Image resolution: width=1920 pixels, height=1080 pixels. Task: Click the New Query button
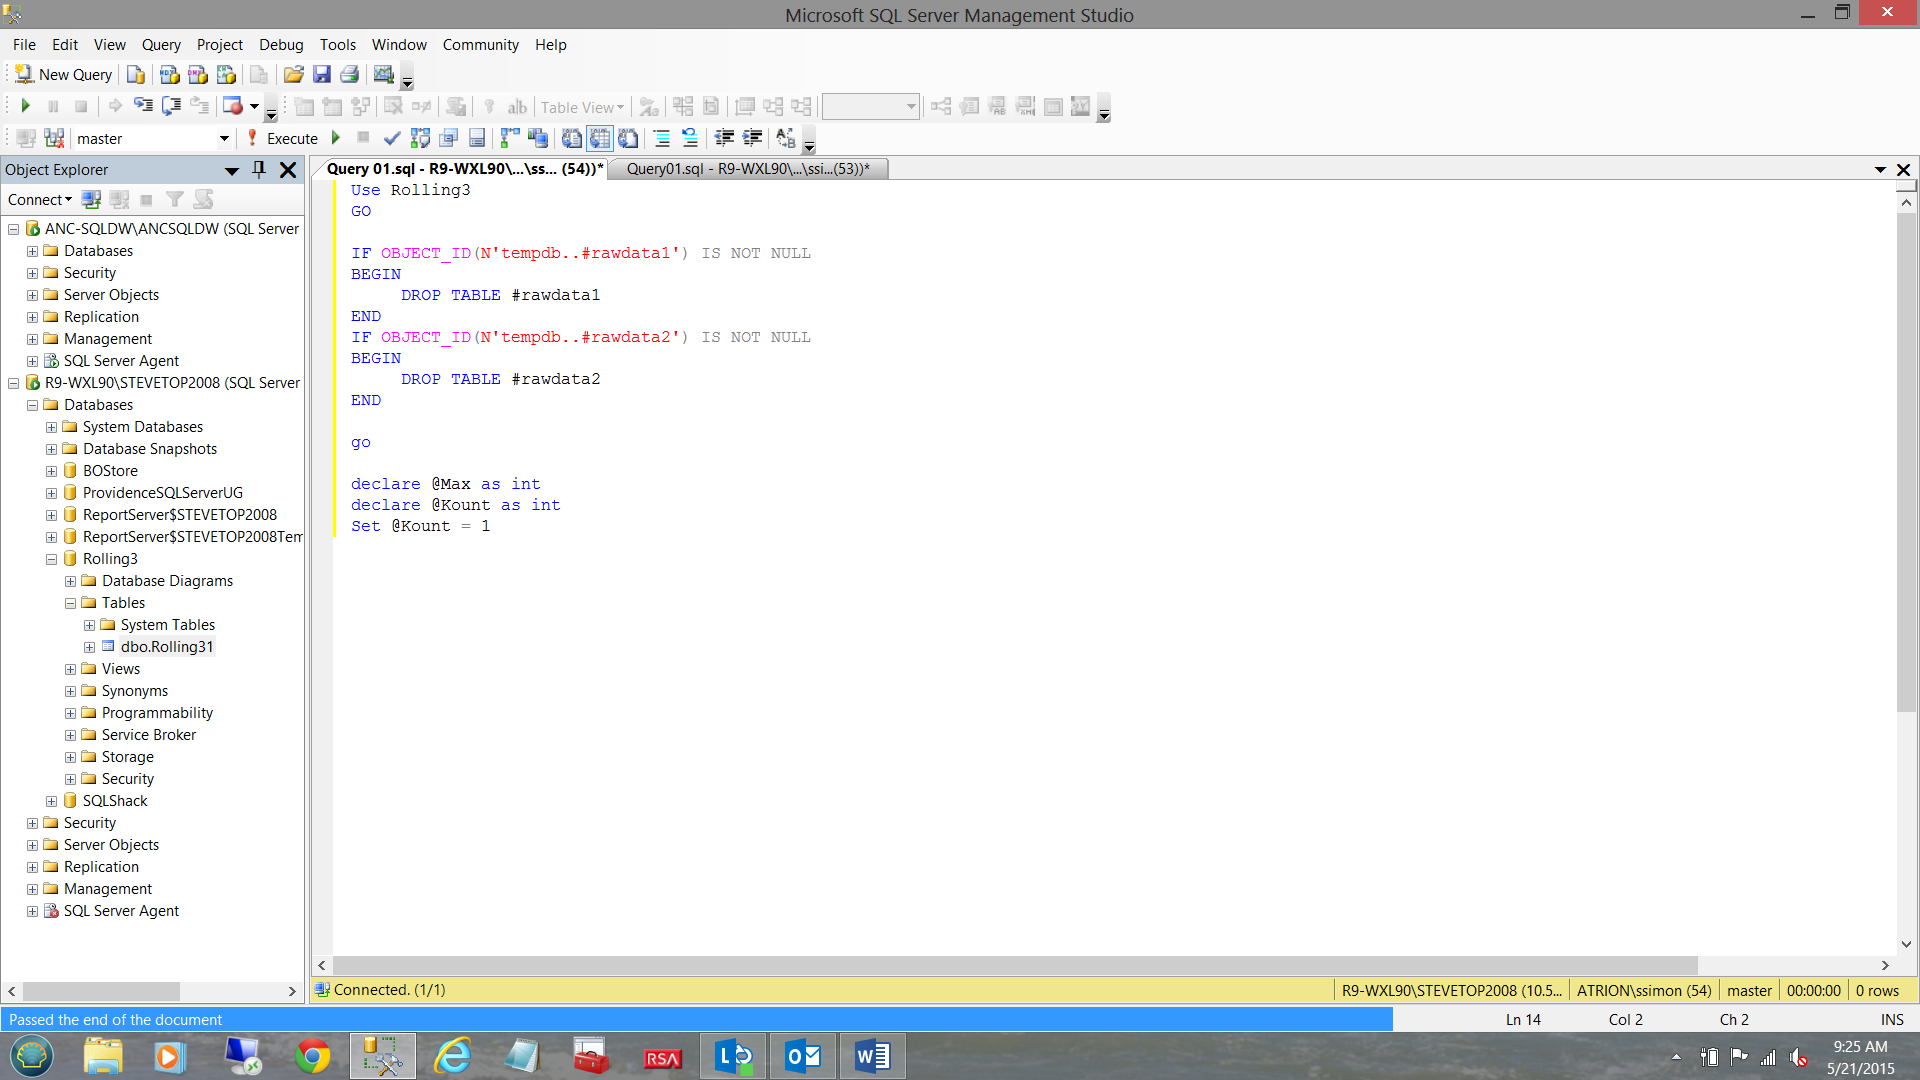(64, 75)
